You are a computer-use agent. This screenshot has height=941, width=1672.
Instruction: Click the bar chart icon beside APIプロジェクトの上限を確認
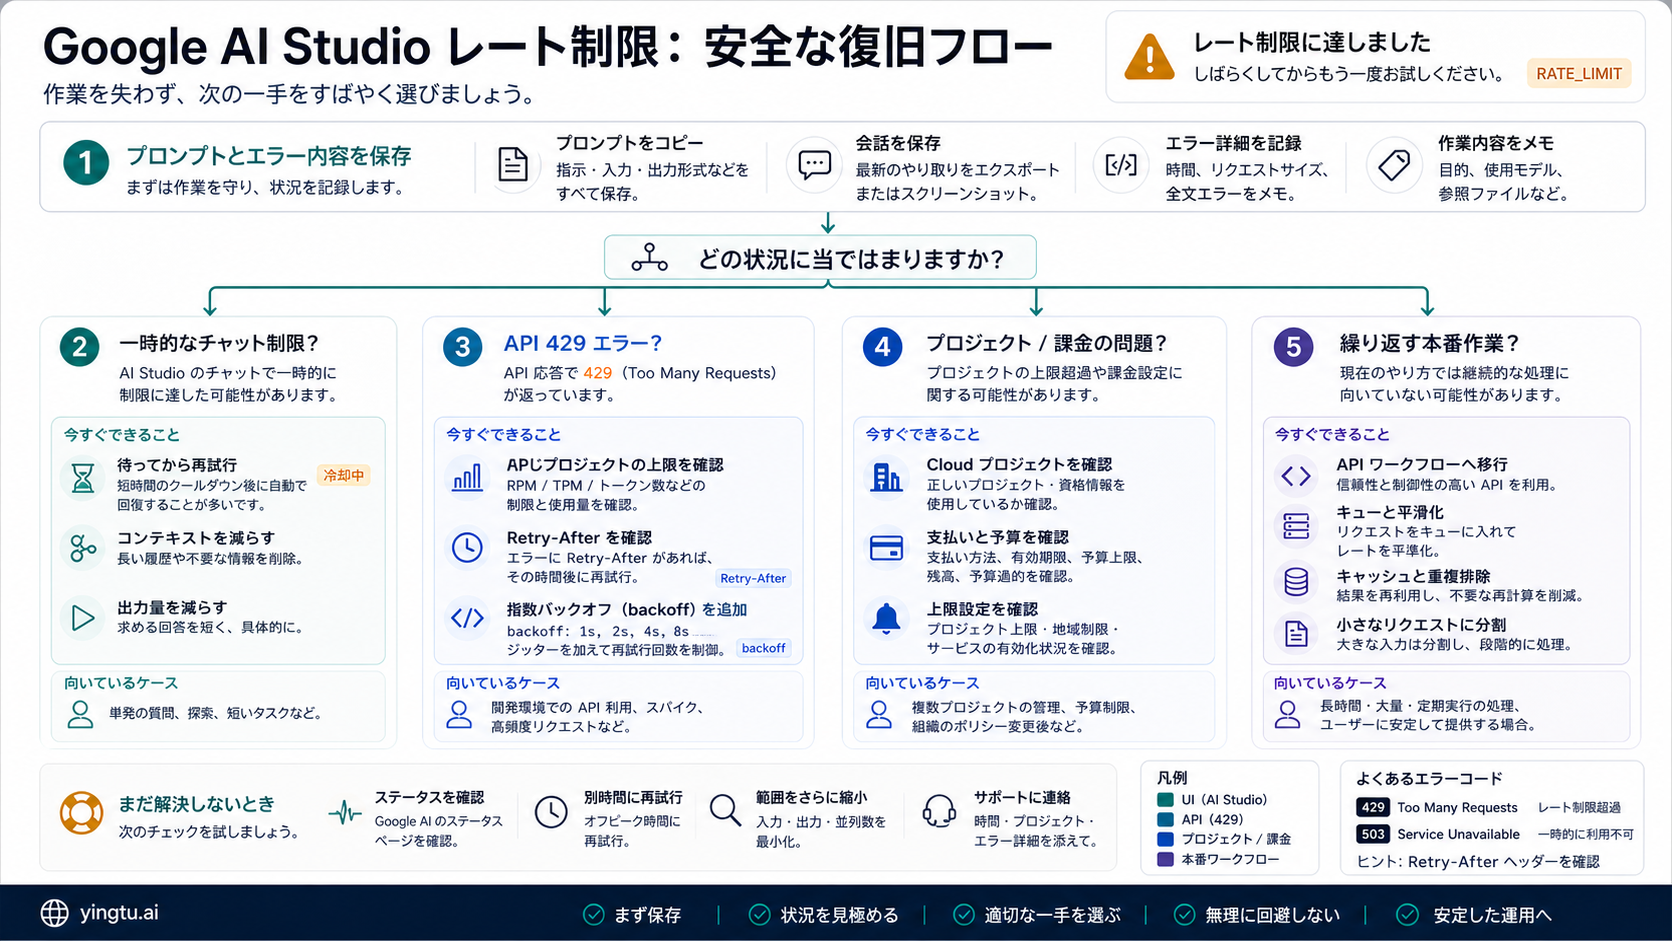467,476
